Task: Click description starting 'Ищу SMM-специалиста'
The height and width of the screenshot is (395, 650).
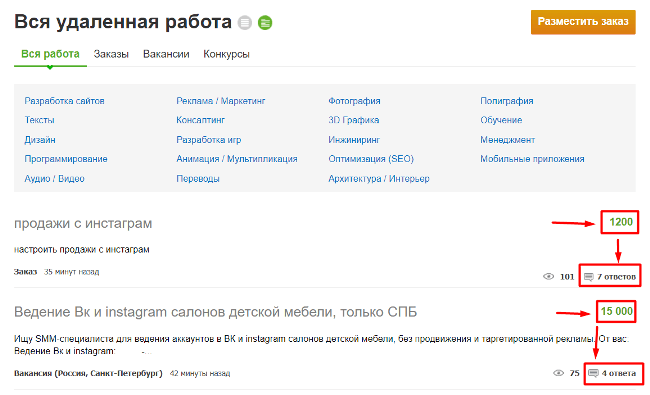Action: (322, 345)
